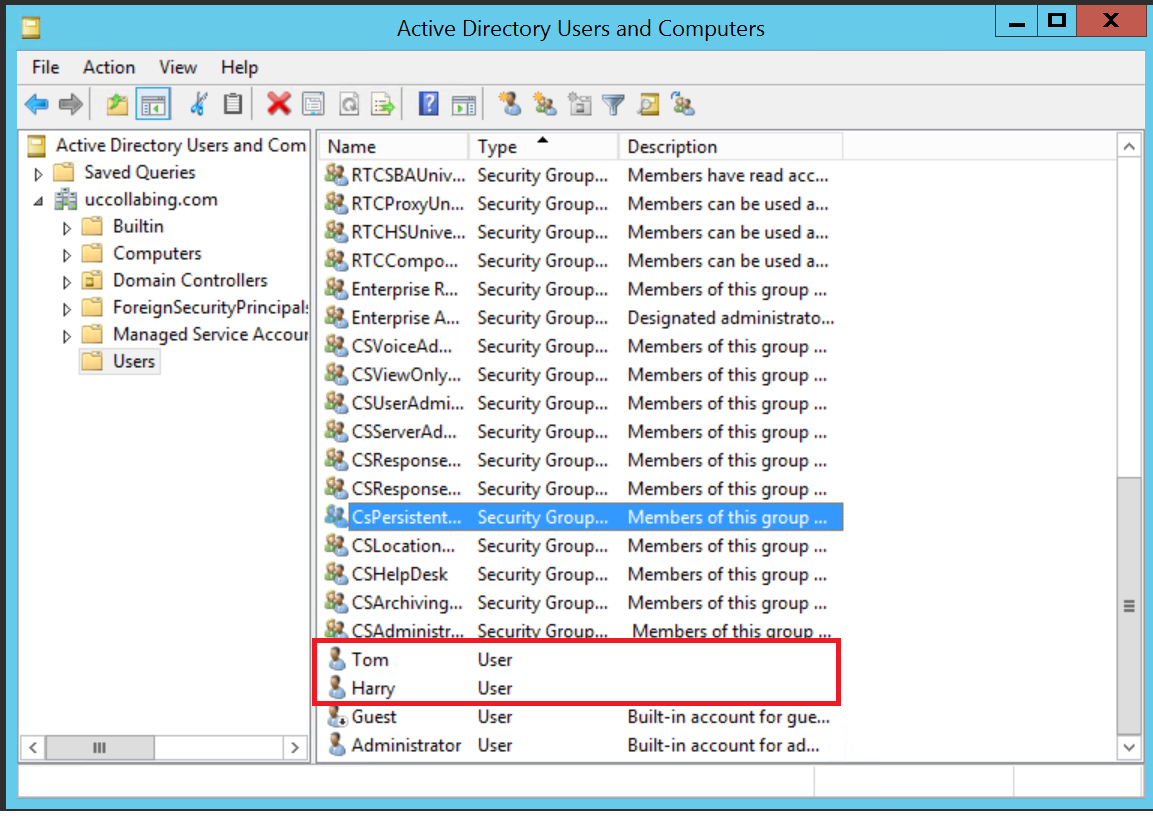Open the blue Help question-mark icon
This screenshot has width=1153, height=826.
point(428,104)
